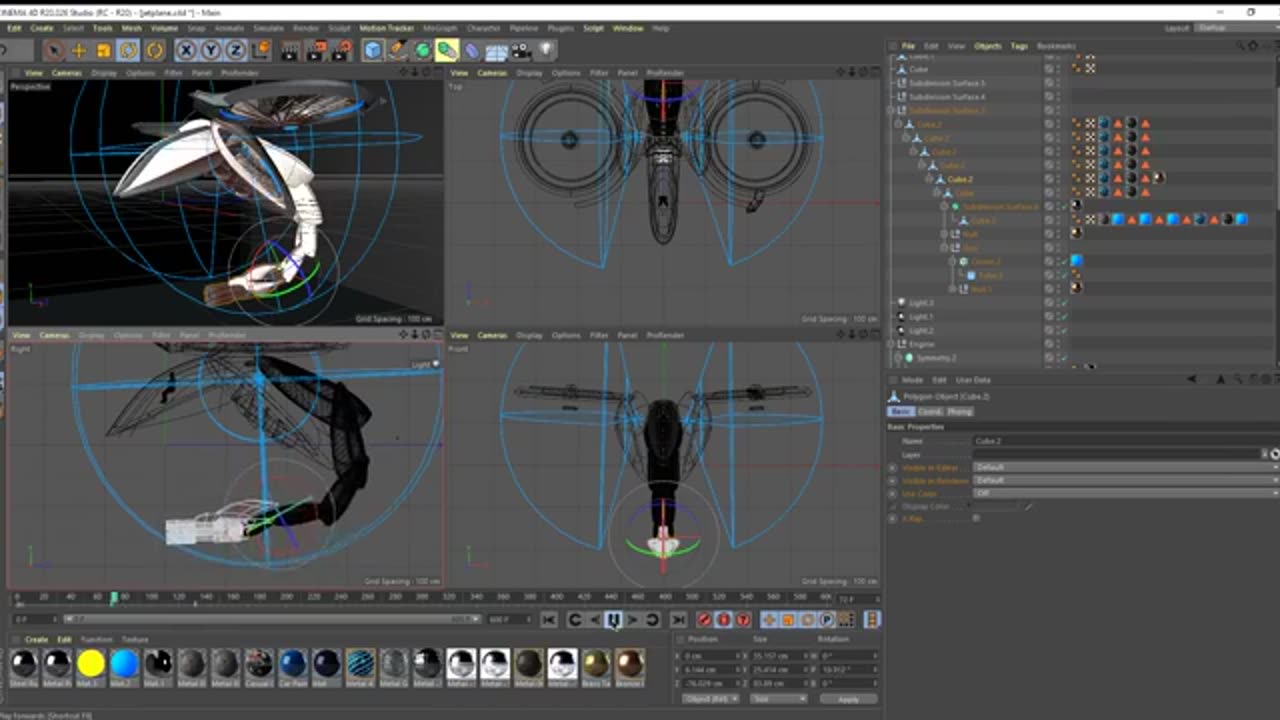1280x720 pixels.
Task: Open the Mesh menu
Action: click(x=131, y=28)
